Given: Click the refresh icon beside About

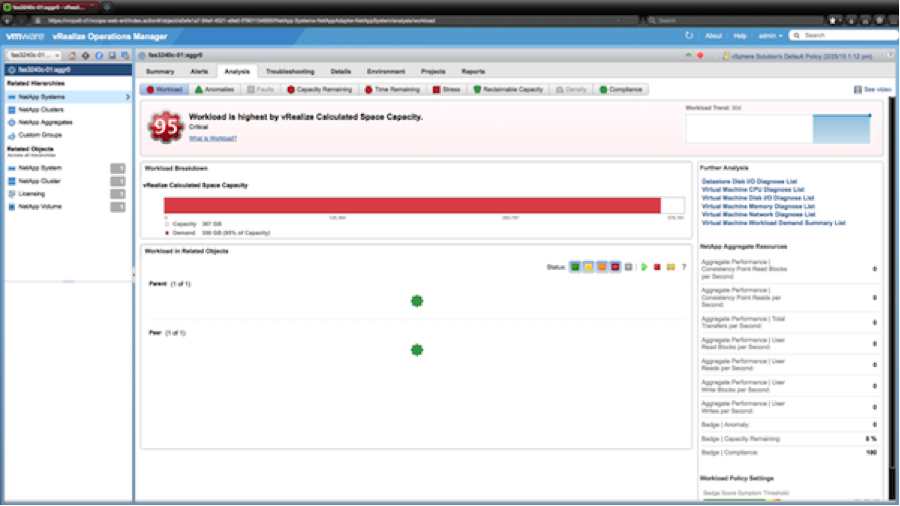Looking at the screenshot, I should point(689,36).
